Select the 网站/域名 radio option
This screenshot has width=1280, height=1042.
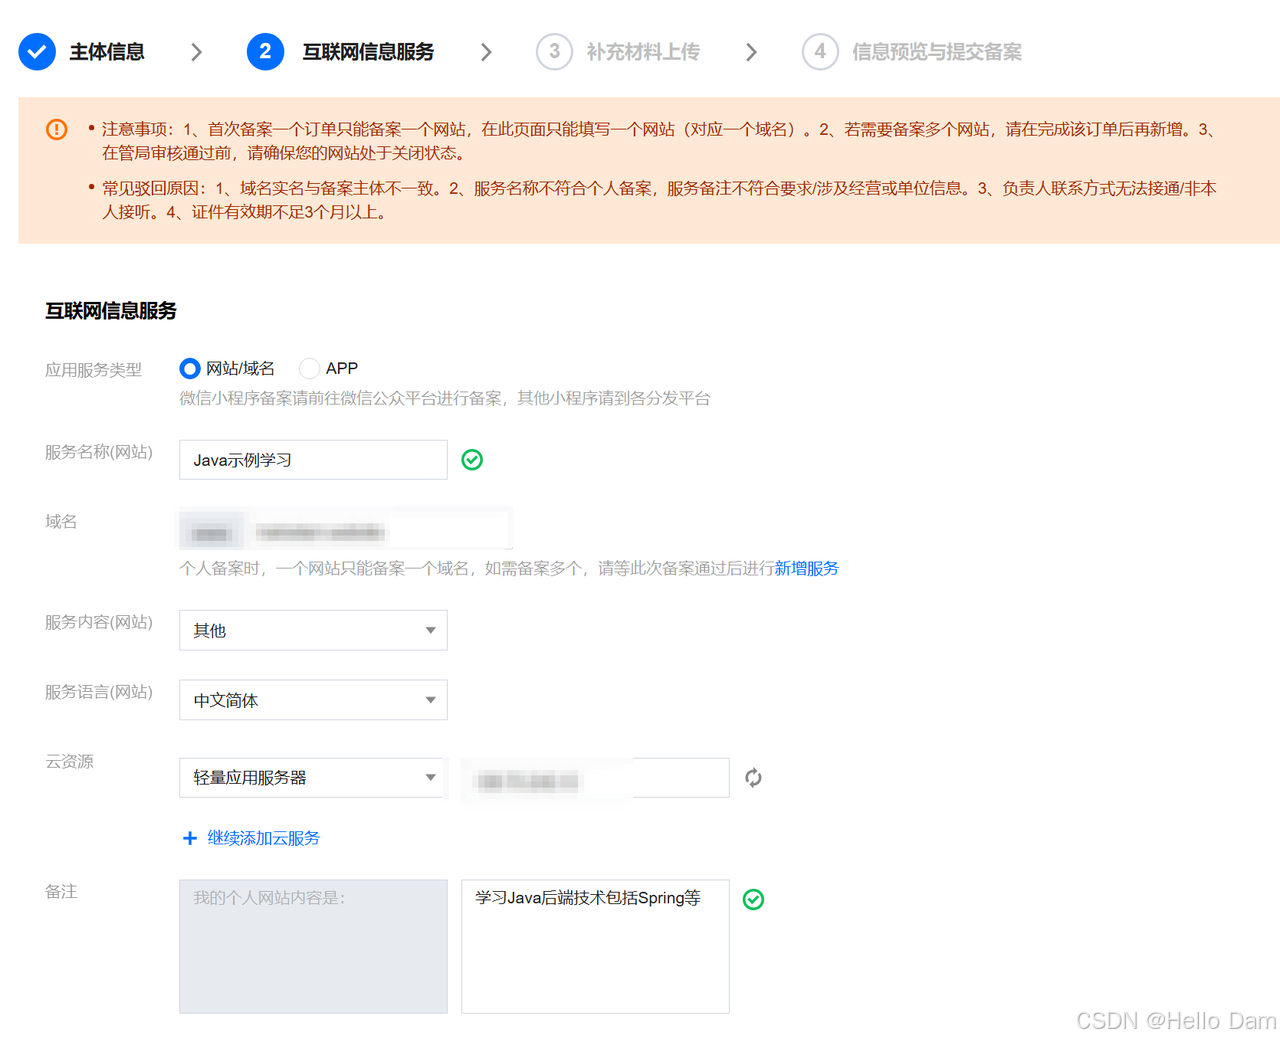[x=189, y=368]
